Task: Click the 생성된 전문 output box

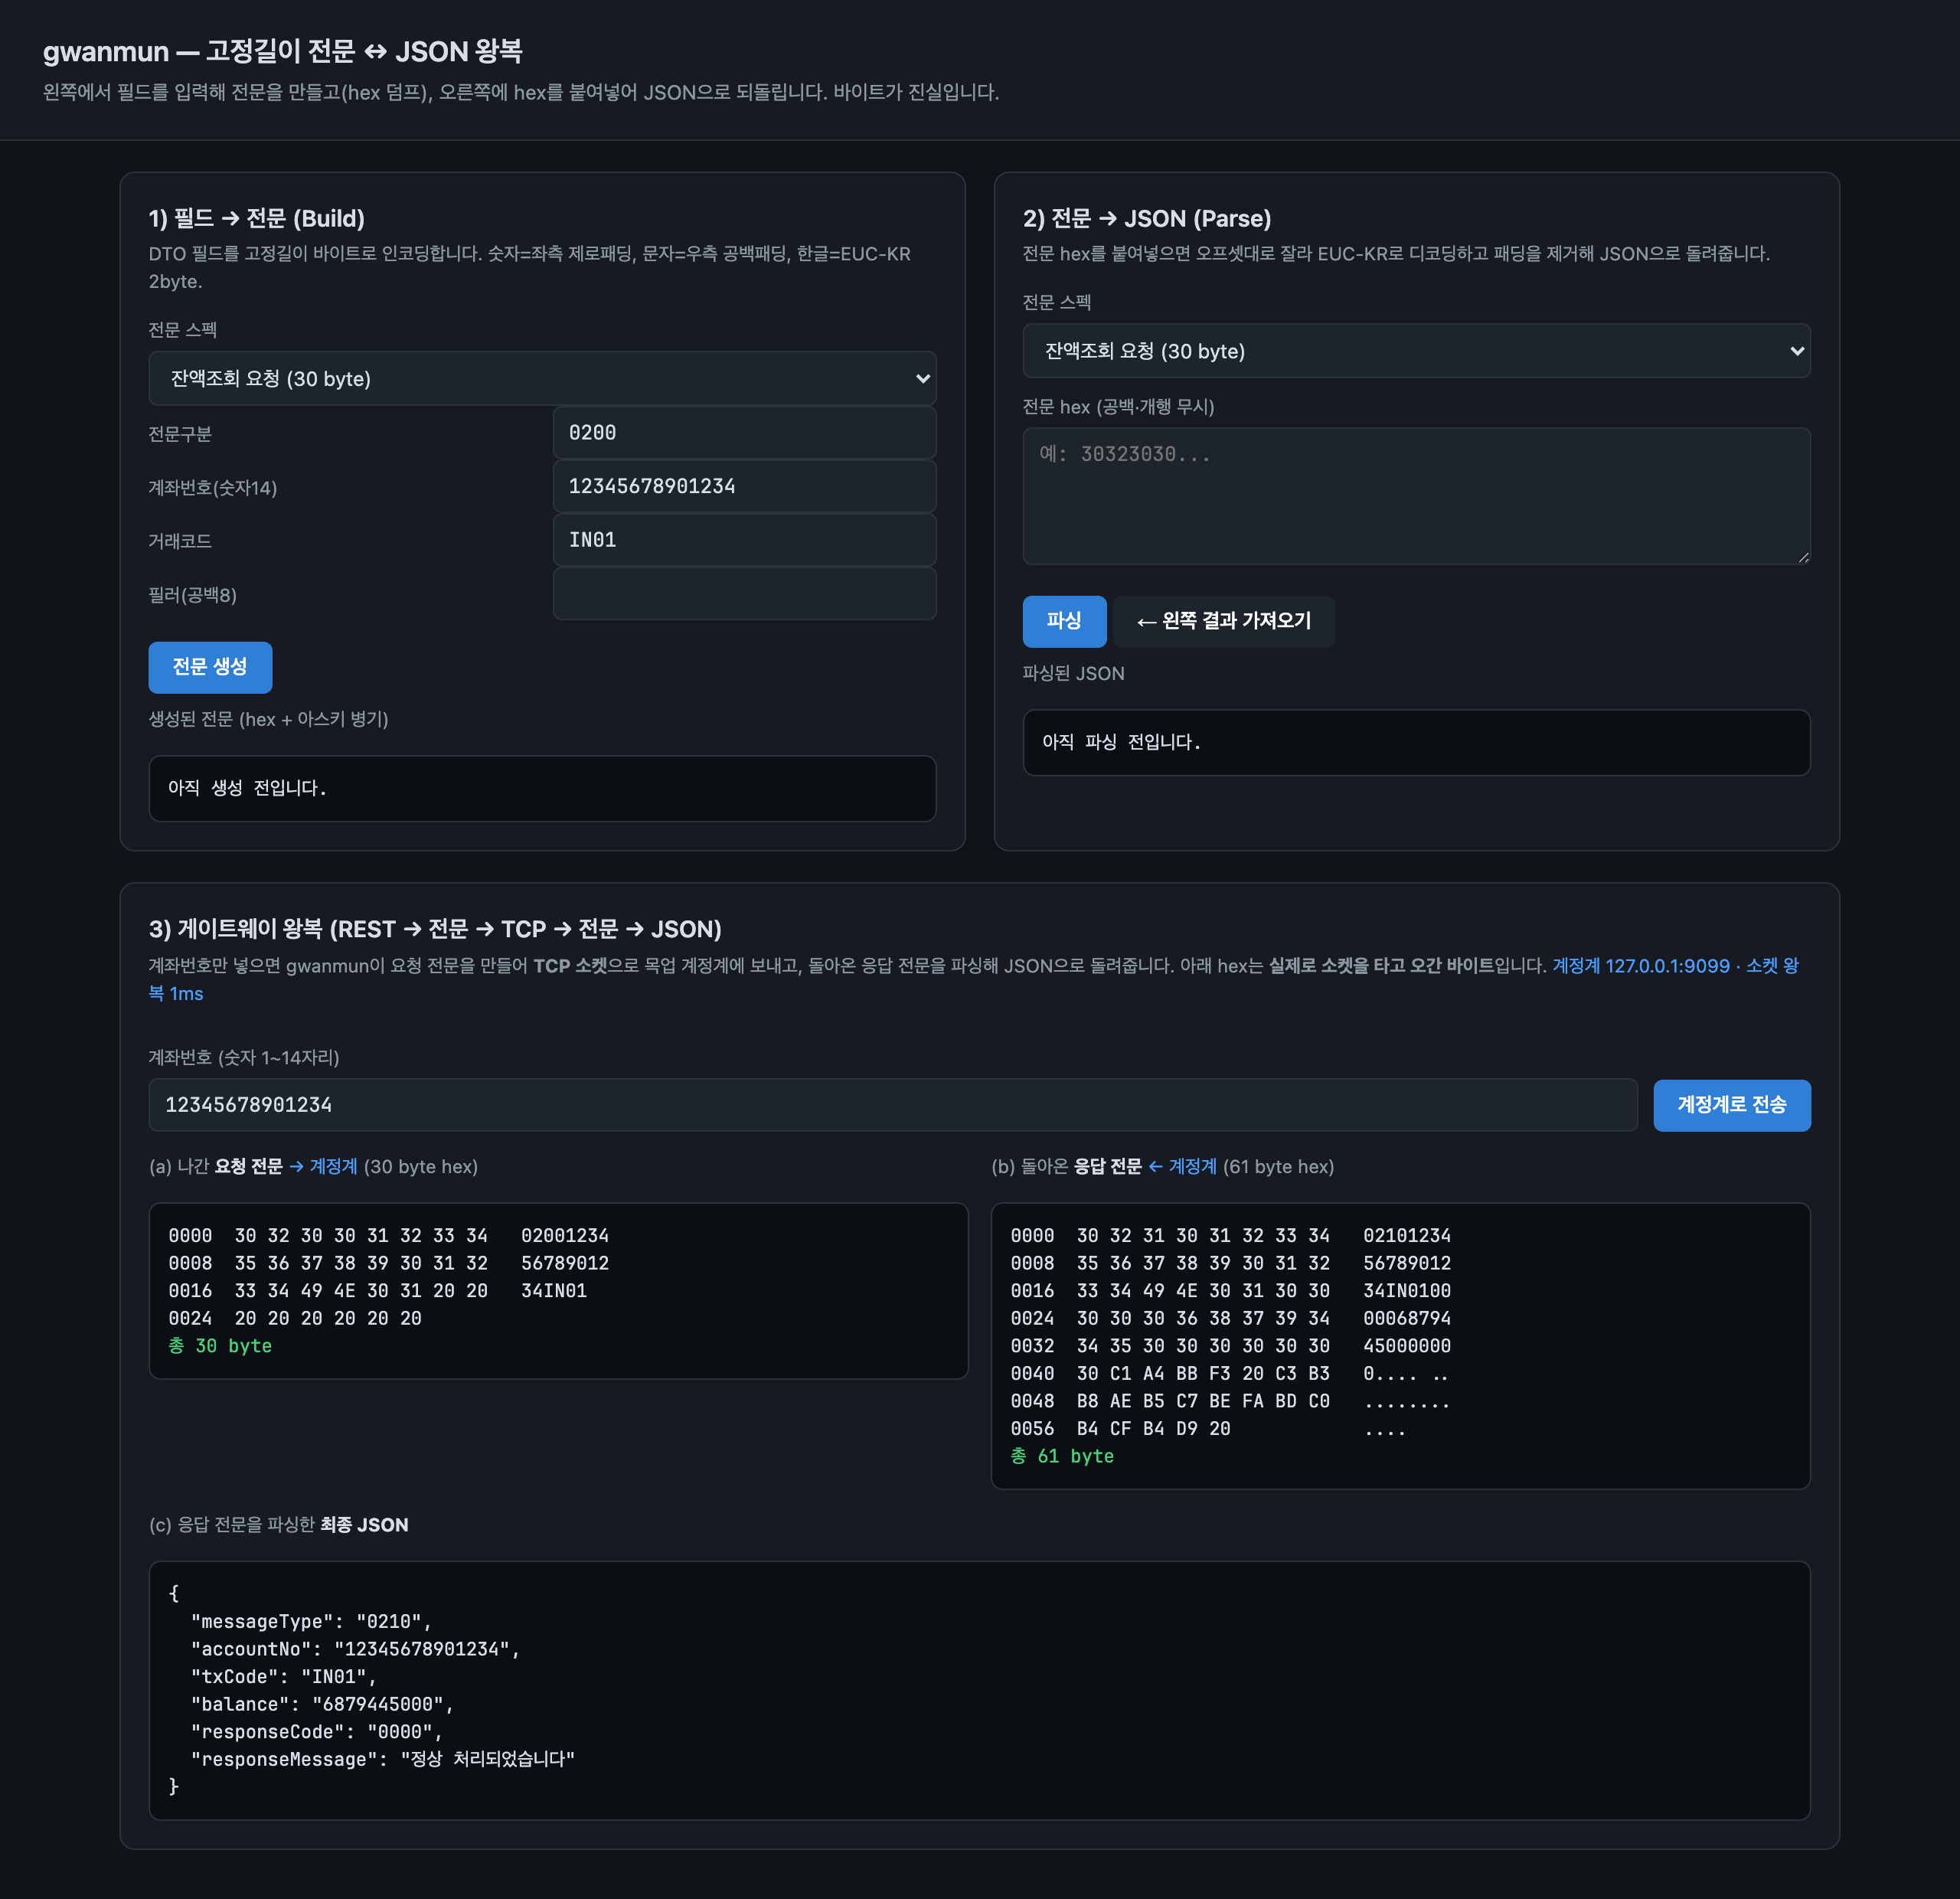Action: [x=542, y=788]
